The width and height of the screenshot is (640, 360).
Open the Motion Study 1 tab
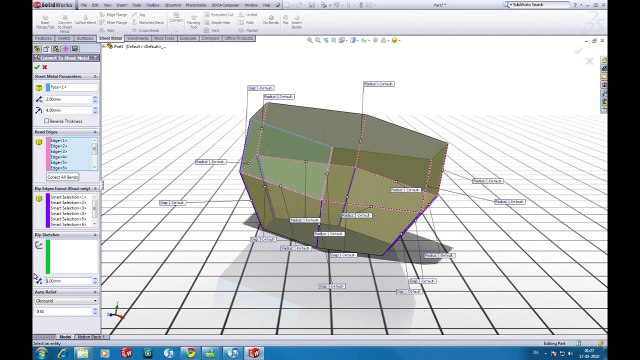pyautogui.click(x=91, y=337)
